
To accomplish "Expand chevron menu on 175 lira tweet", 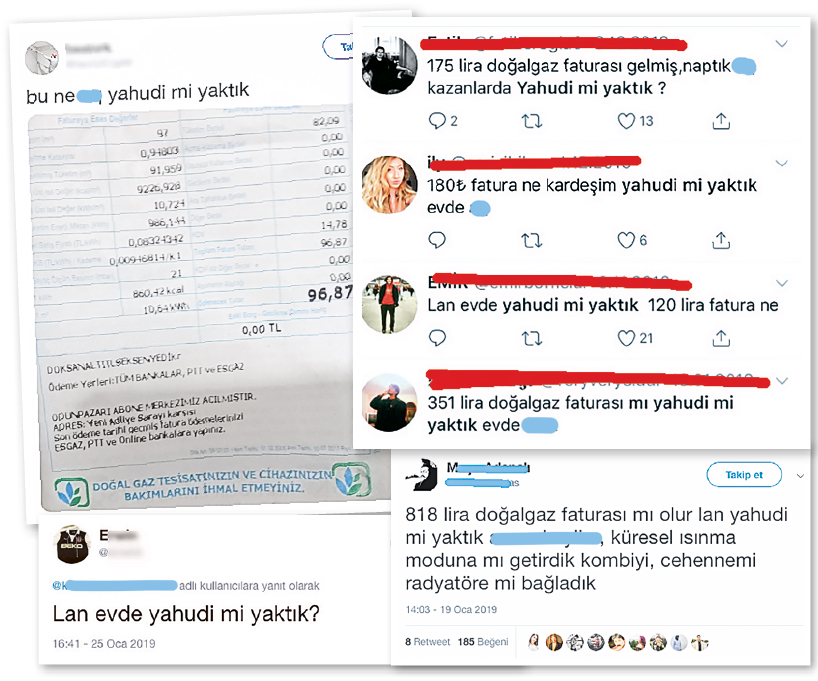I will [781, 44].
